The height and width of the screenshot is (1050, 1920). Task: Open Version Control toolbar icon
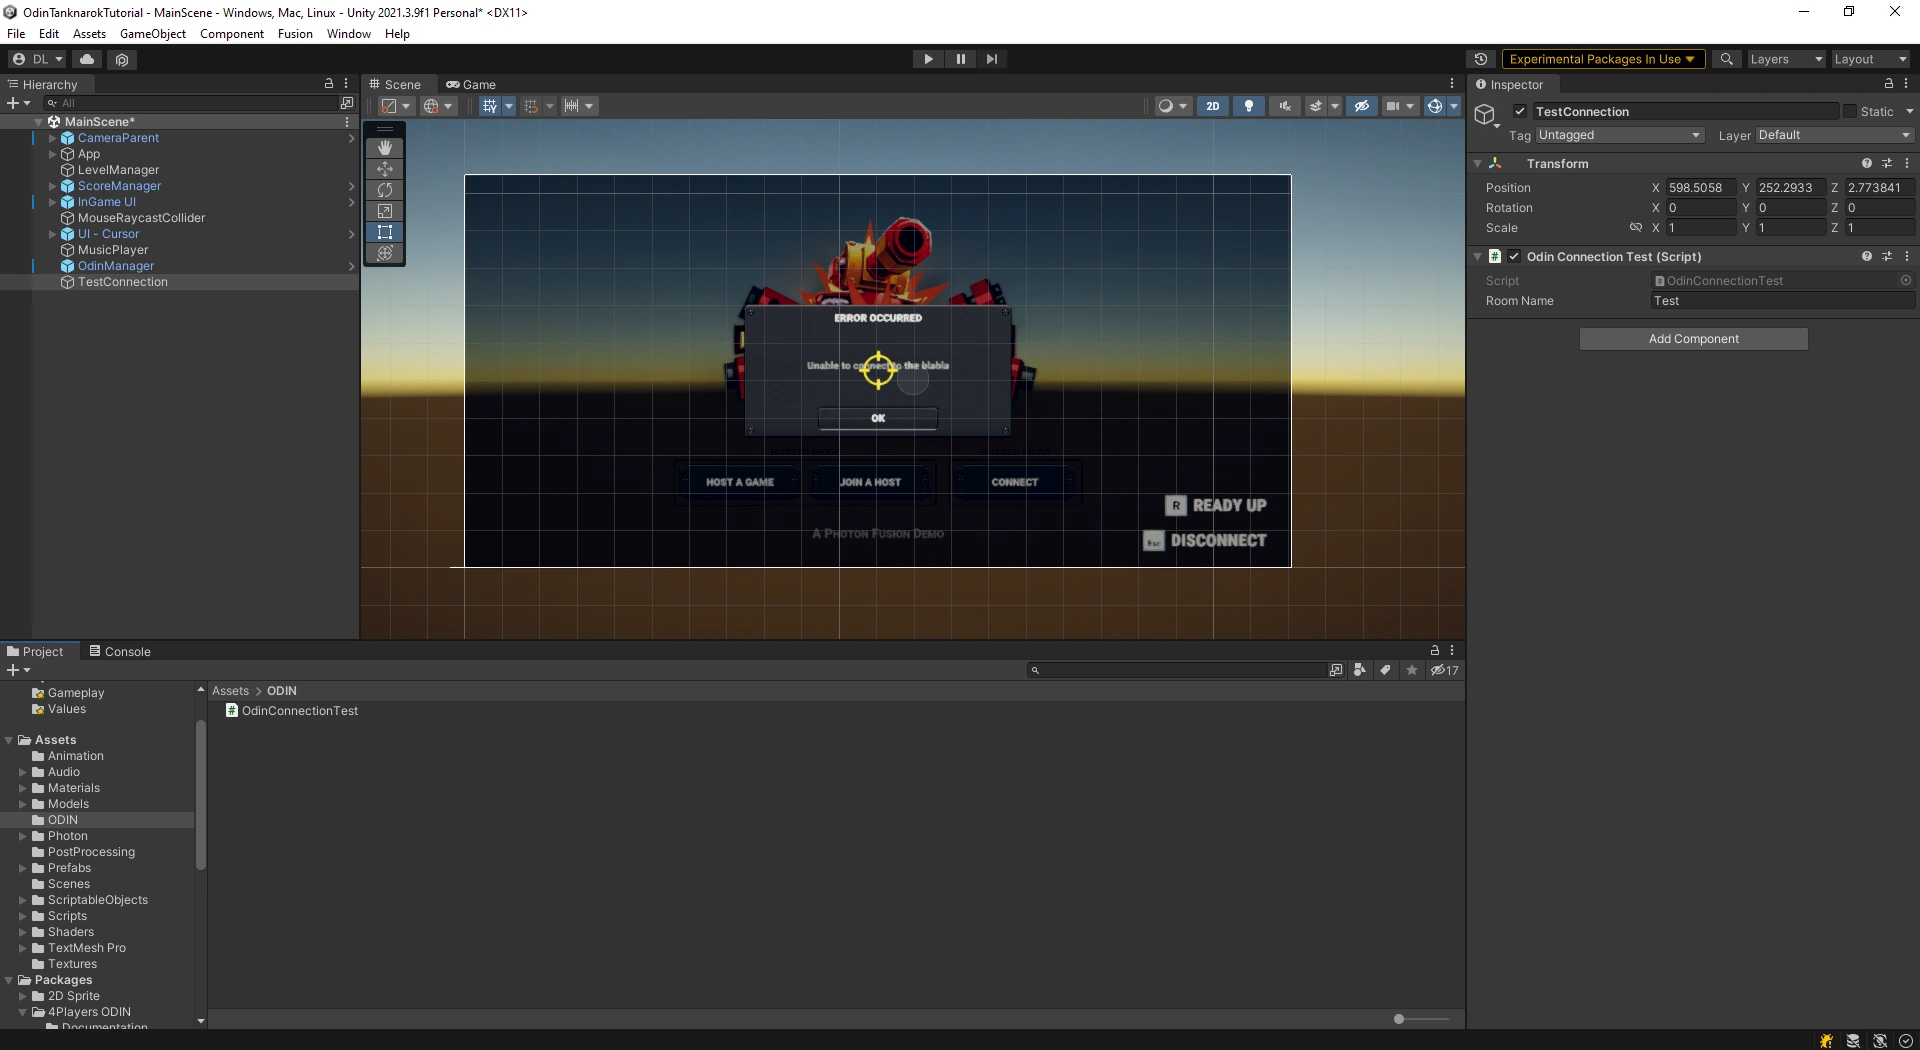pyautogui.click(x=122, y=59)
